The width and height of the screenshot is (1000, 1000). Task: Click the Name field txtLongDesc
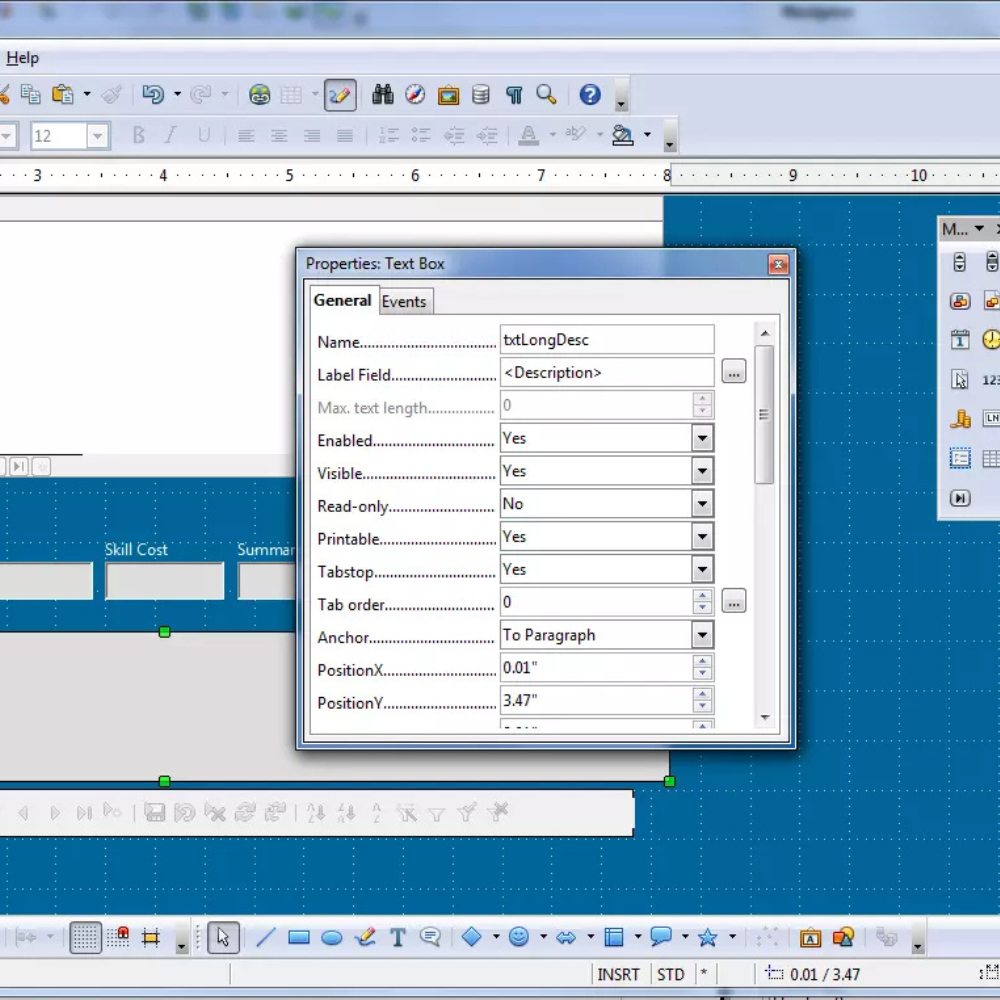pos(607,340)
